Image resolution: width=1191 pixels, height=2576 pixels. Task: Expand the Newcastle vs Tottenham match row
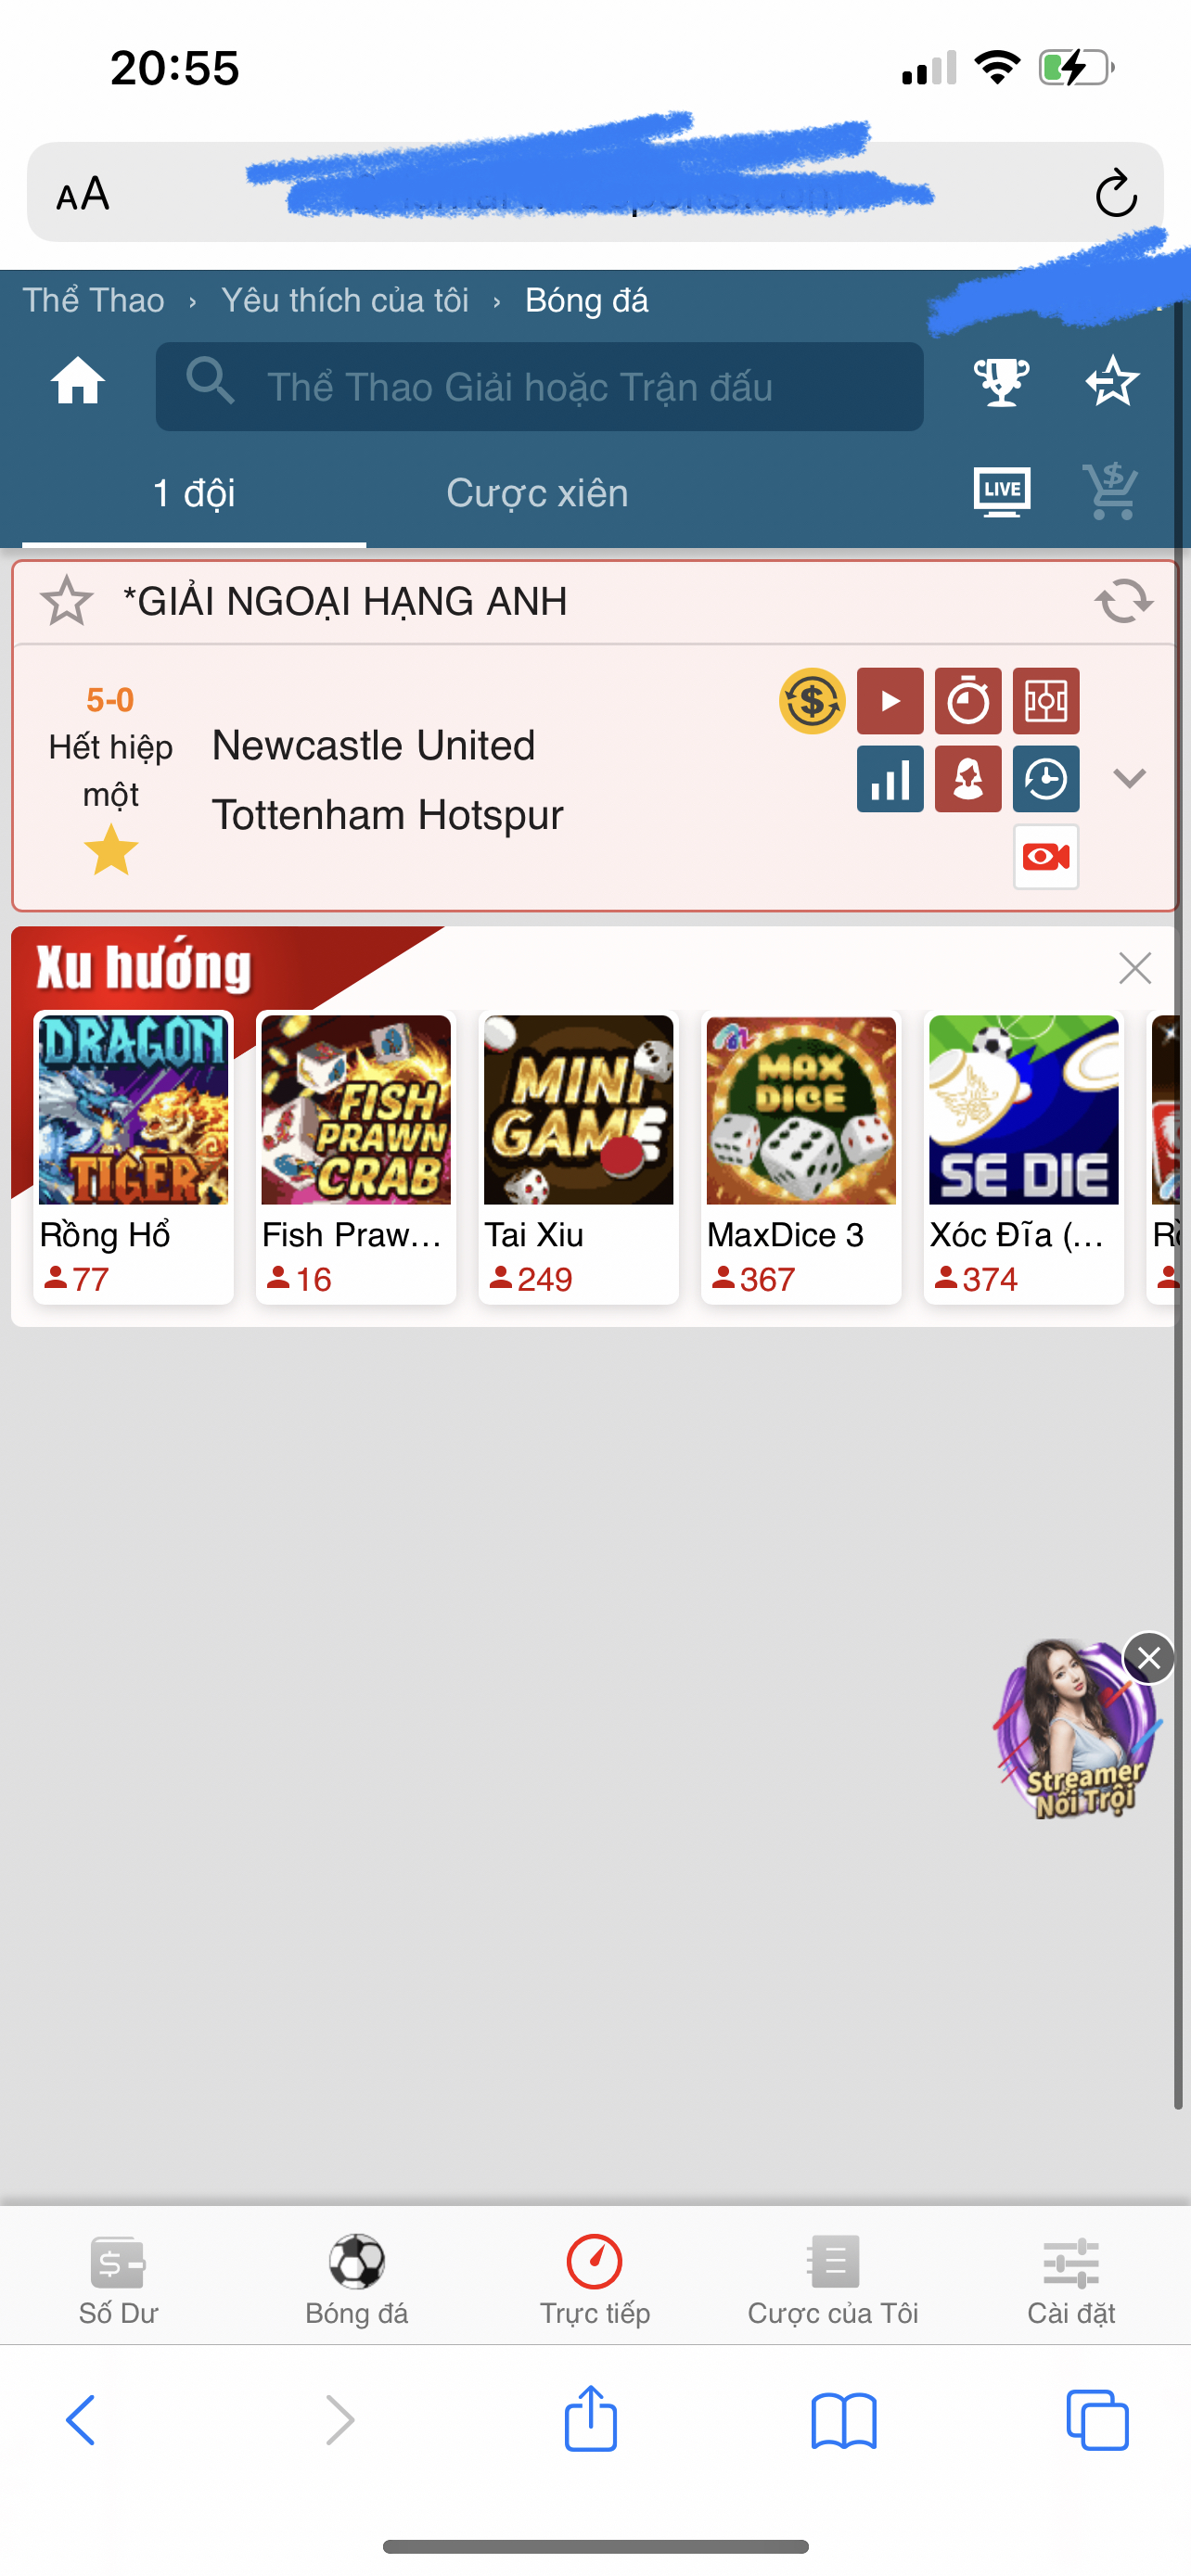1130,778
